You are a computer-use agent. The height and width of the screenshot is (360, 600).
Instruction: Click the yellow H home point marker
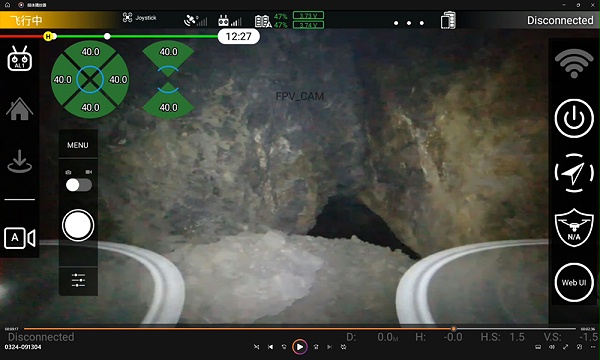pyautogui.click(x=48, y=36)
